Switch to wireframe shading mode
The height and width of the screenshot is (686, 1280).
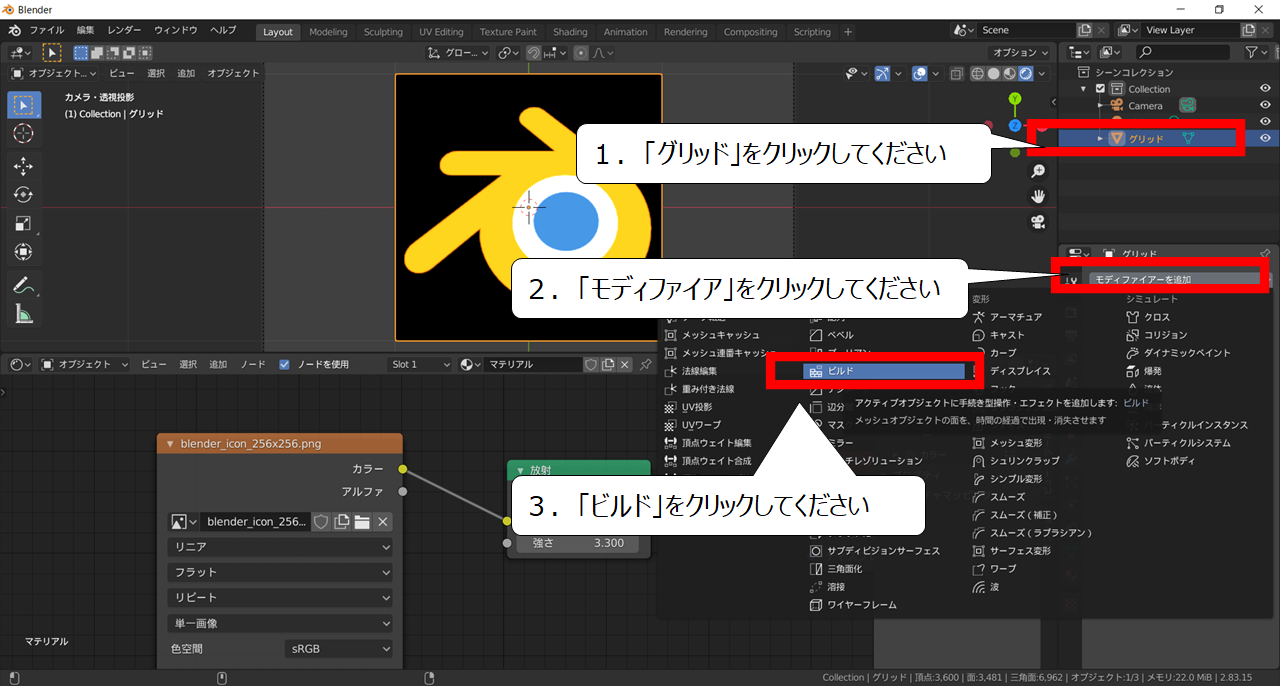[979, 73]
